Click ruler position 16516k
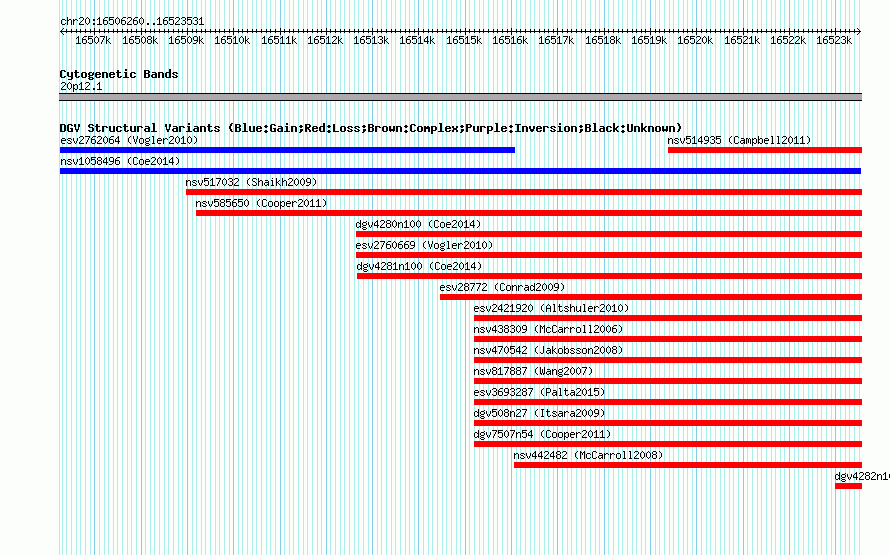 [x=510, y=40]
